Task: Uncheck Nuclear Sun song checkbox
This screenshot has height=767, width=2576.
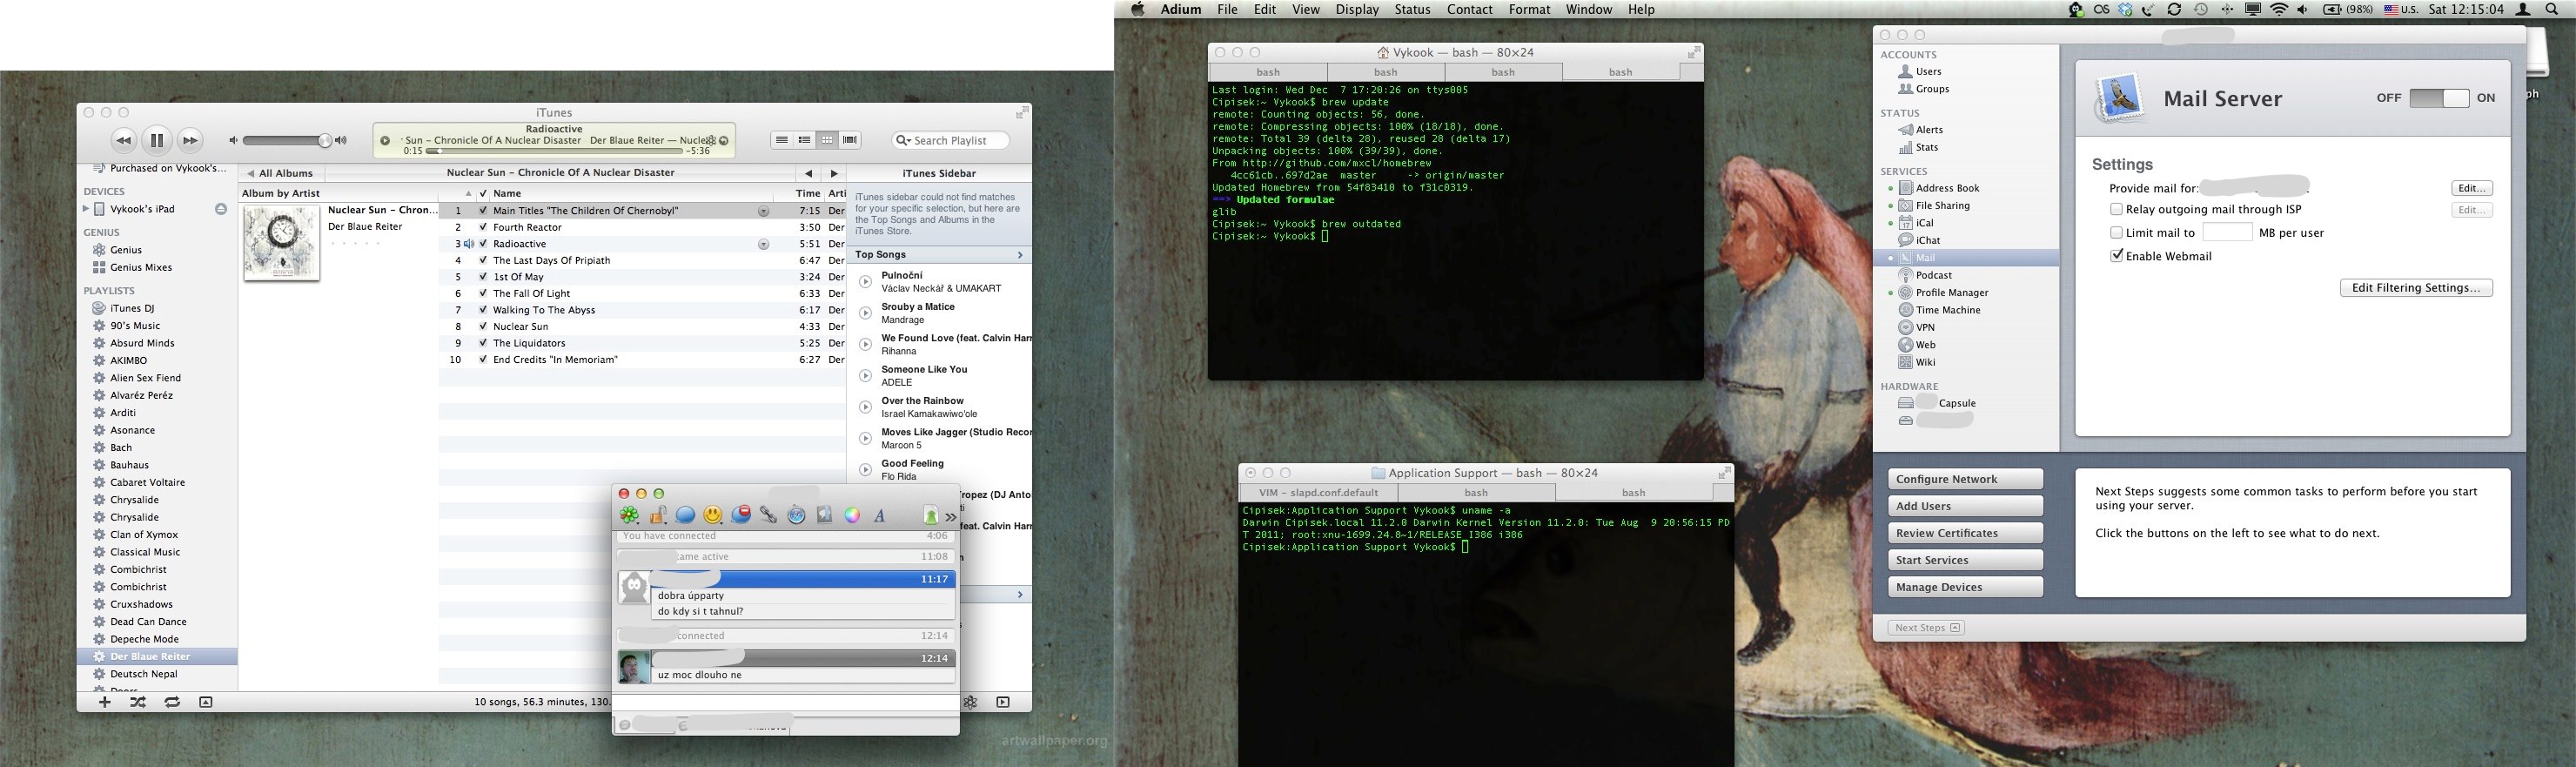Action: pyautogui.click(x=483, y=326)
